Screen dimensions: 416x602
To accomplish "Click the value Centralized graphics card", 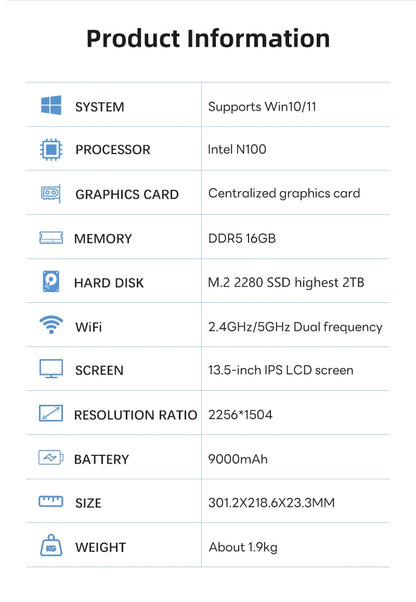I will 284,193.
